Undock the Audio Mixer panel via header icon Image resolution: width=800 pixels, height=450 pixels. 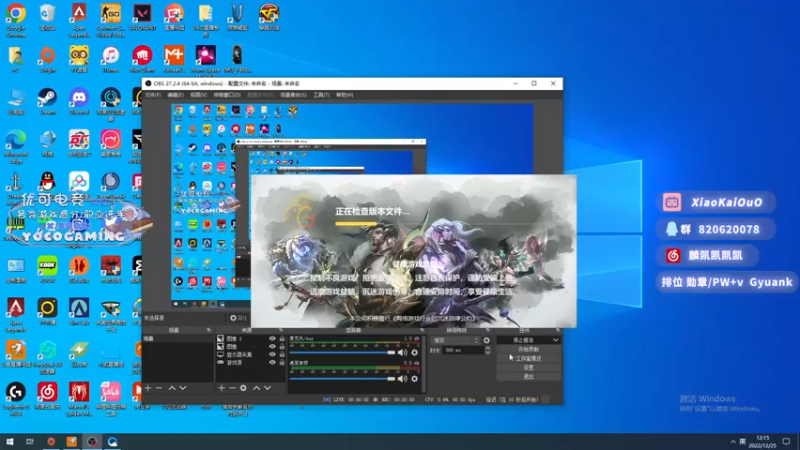[x=421, y=330]
